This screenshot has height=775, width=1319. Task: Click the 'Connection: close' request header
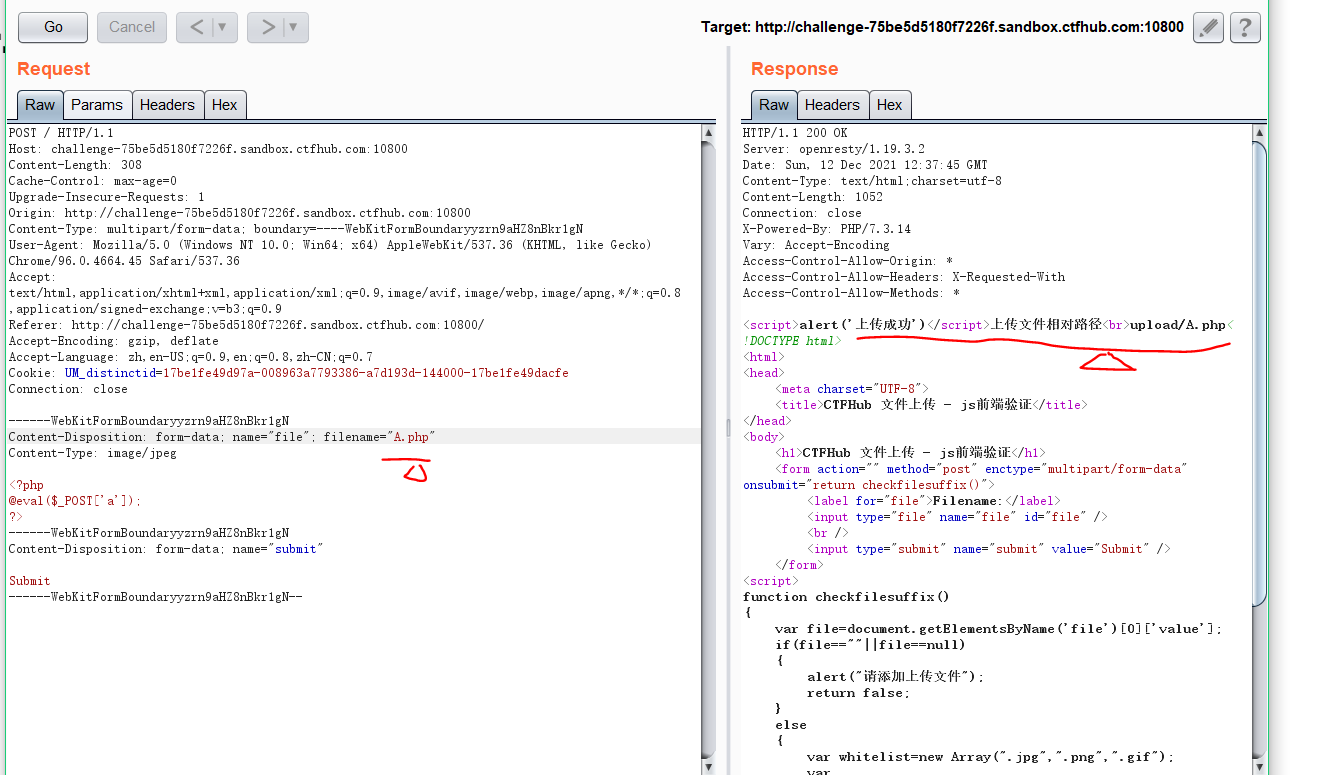[x=68, y=389]
